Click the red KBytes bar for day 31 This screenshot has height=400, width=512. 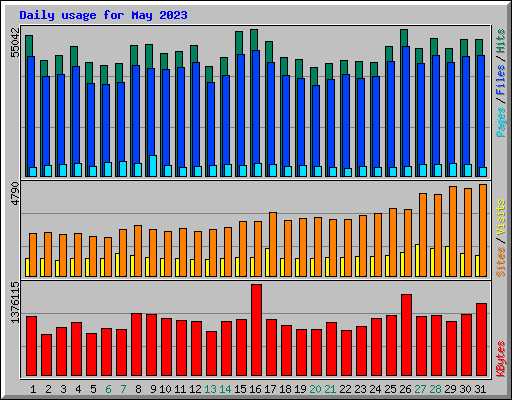(481, 340)
